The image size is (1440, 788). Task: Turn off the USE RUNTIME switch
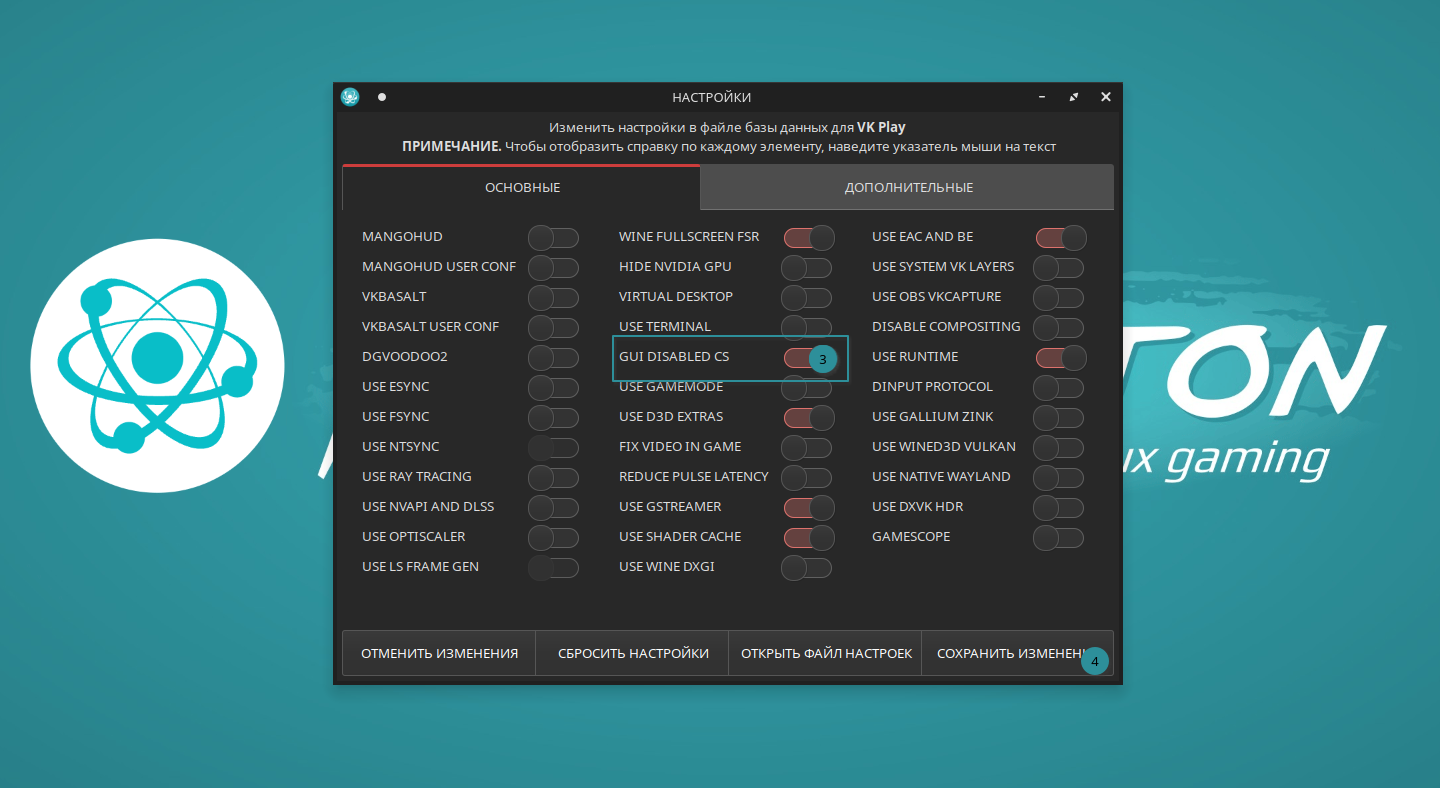pos(1060,358)
